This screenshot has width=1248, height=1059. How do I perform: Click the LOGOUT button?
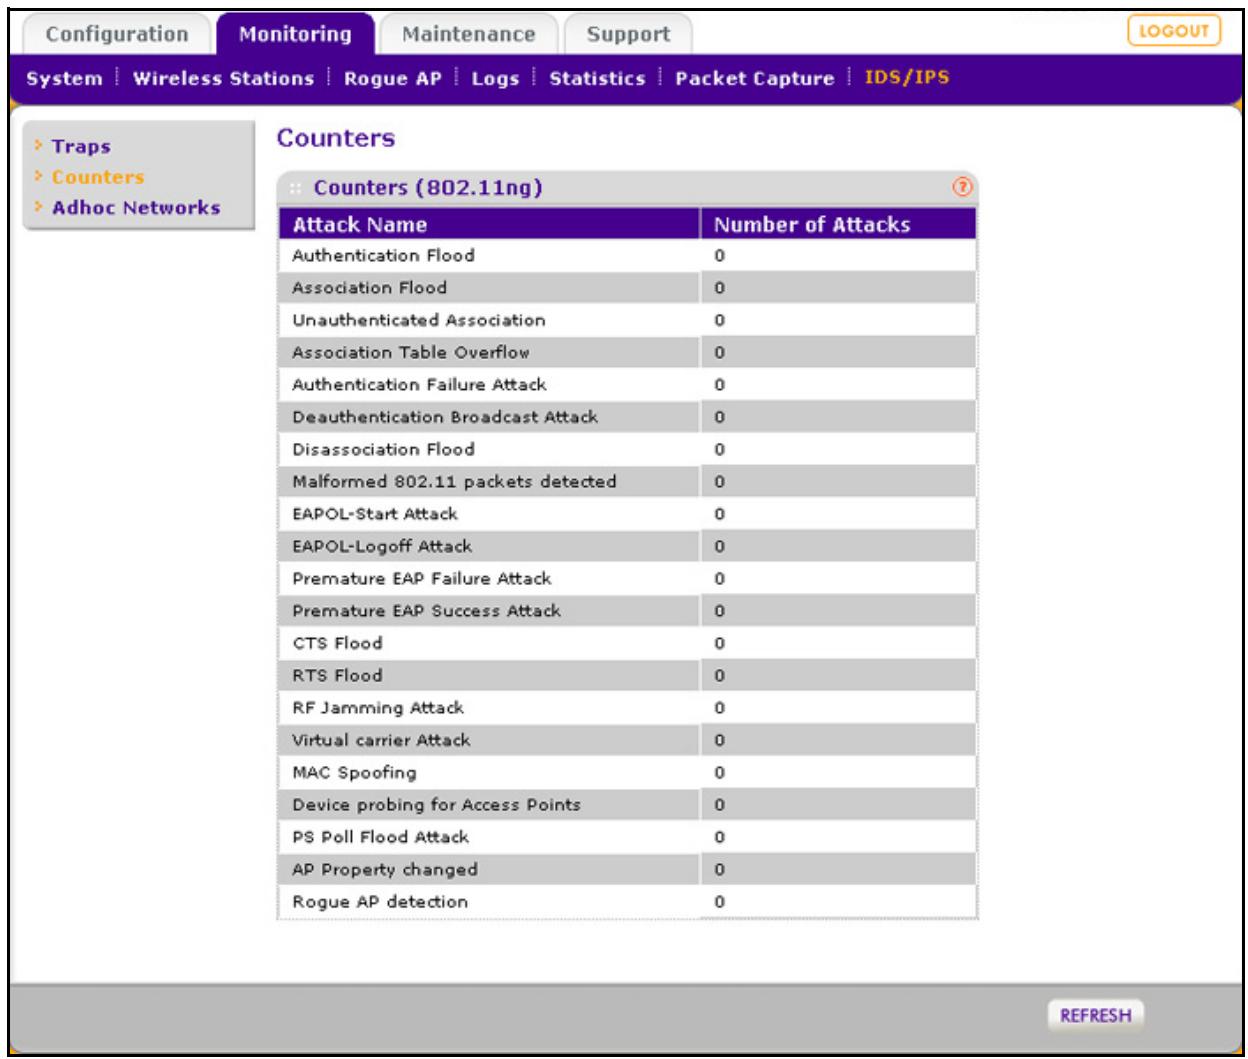(x=1174, y=31)
